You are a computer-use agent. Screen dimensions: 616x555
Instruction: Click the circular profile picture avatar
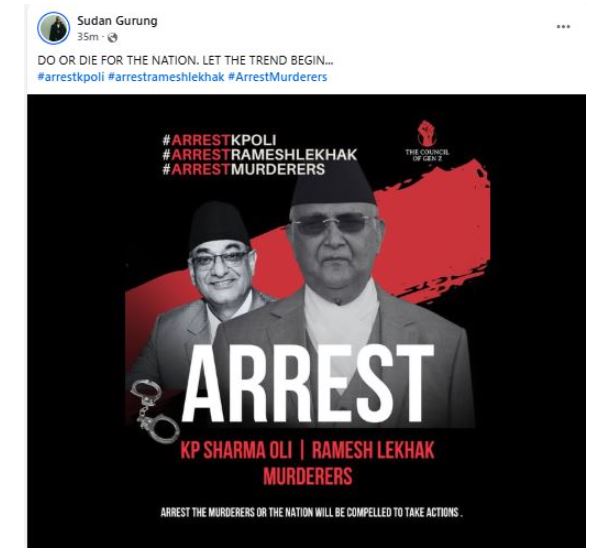tap(54, 28)
